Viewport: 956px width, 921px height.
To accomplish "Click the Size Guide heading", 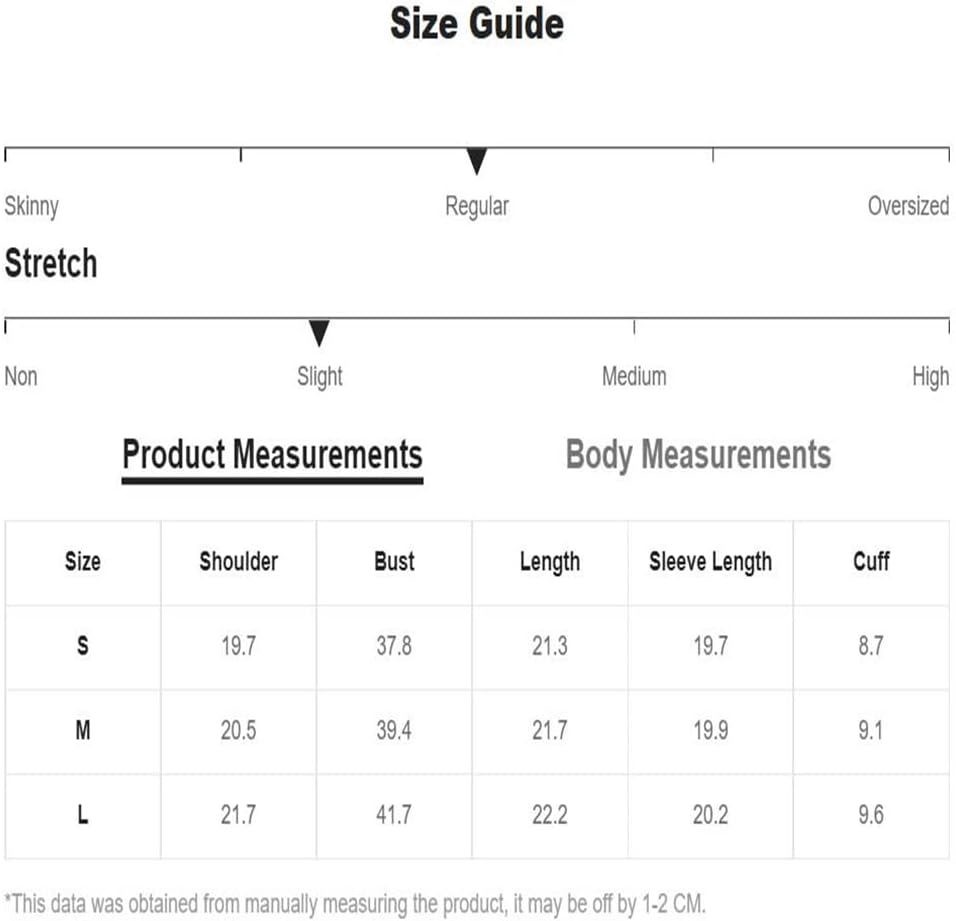I will (x=477, y=24).
